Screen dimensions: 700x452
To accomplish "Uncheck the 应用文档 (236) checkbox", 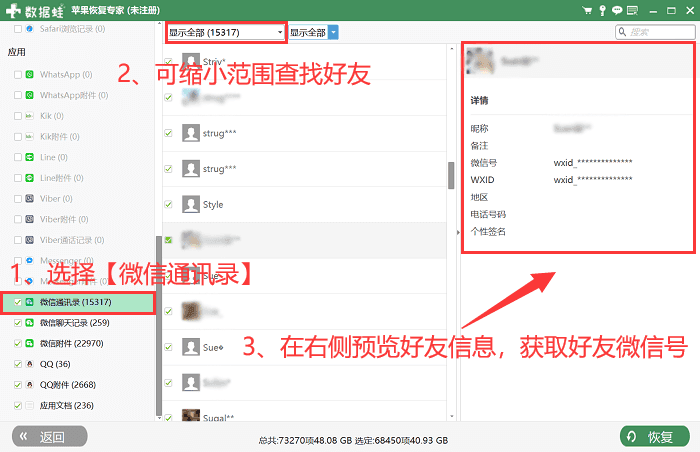I will click(18, 406).
